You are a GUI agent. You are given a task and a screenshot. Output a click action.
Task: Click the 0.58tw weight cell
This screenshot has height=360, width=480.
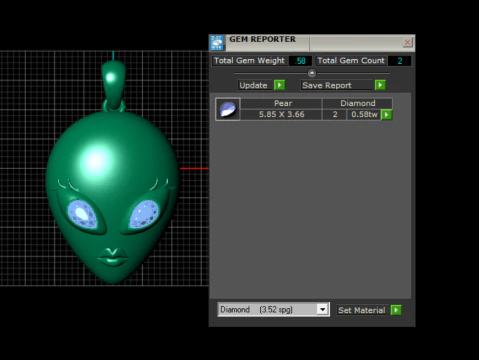[x=364, y=114]
